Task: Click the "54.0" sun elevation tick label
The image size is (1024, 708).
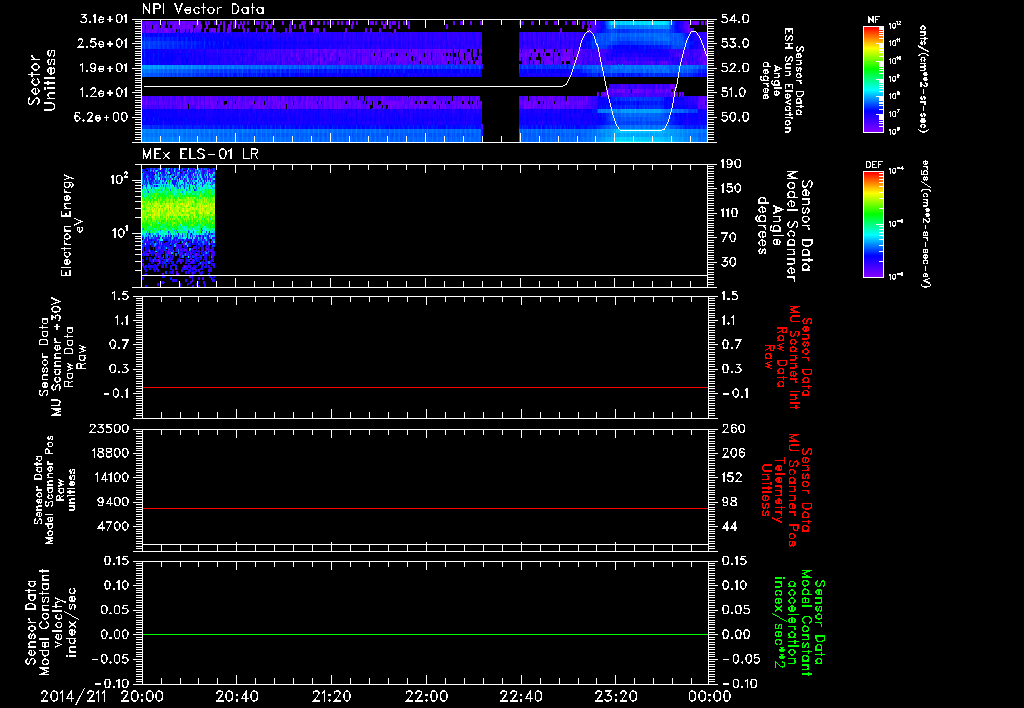Action: point(735,19)
